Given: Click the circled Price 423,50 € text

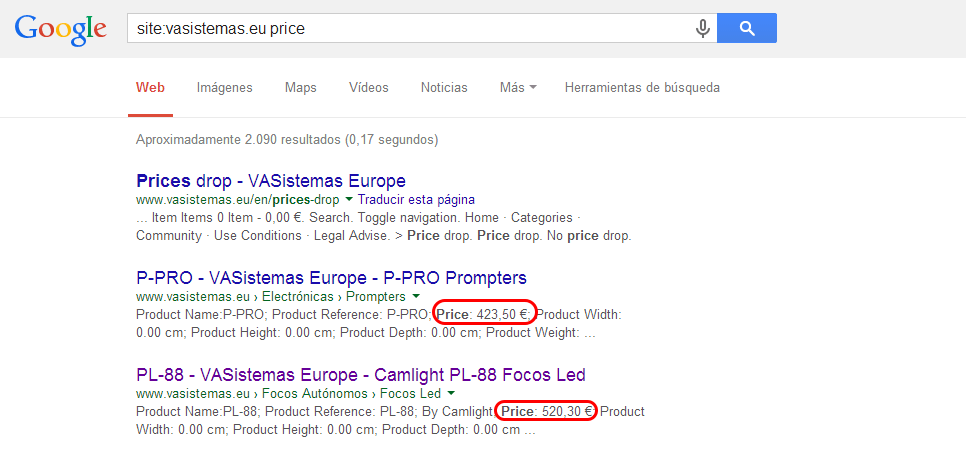Looking at the screenshot, I should tap(484, 315).
